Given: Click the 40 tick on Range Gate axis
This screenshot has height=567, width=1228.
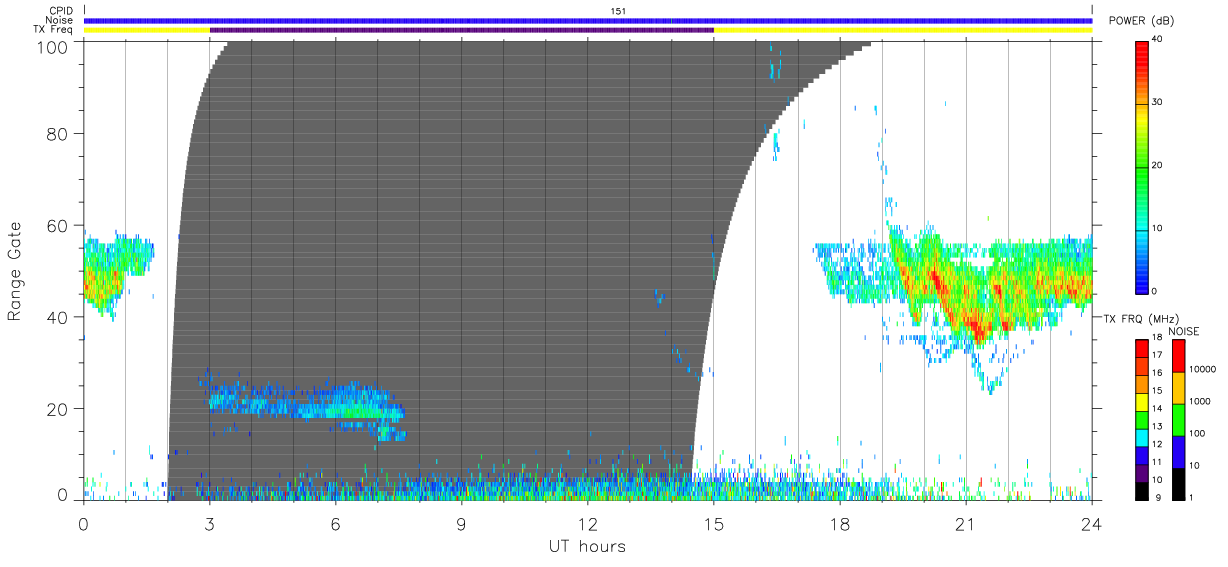Looking at the screenshot, I should pos(56,317).
